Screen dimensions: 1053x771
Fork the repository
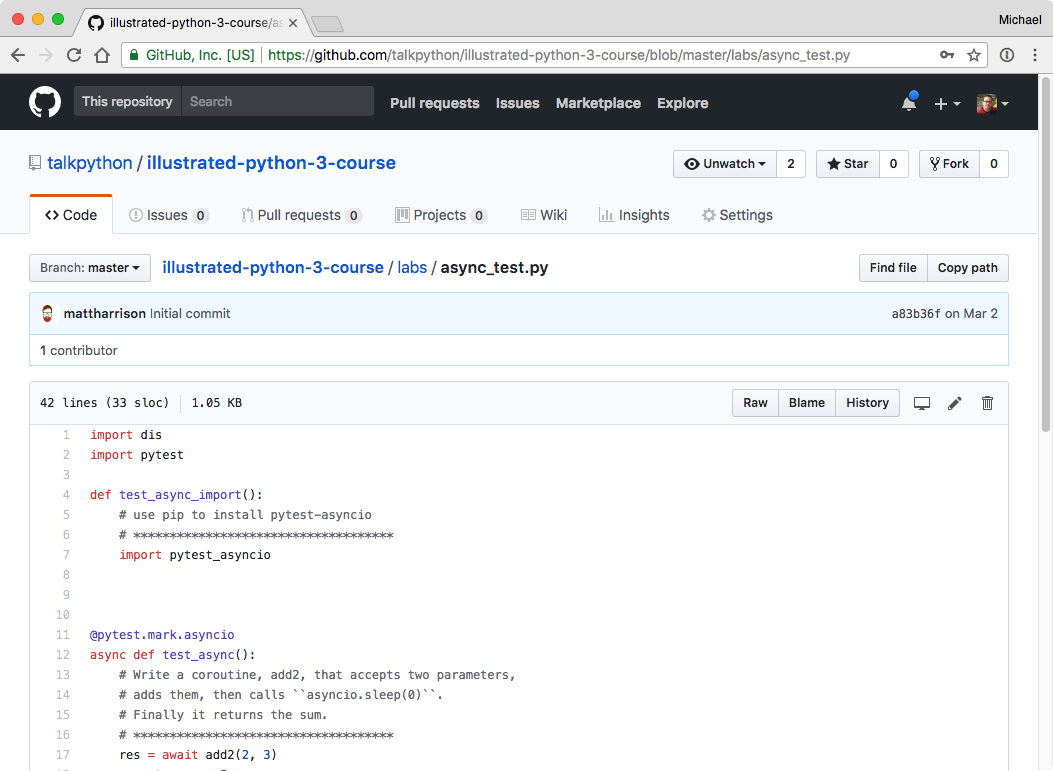(x=949, y=164)
